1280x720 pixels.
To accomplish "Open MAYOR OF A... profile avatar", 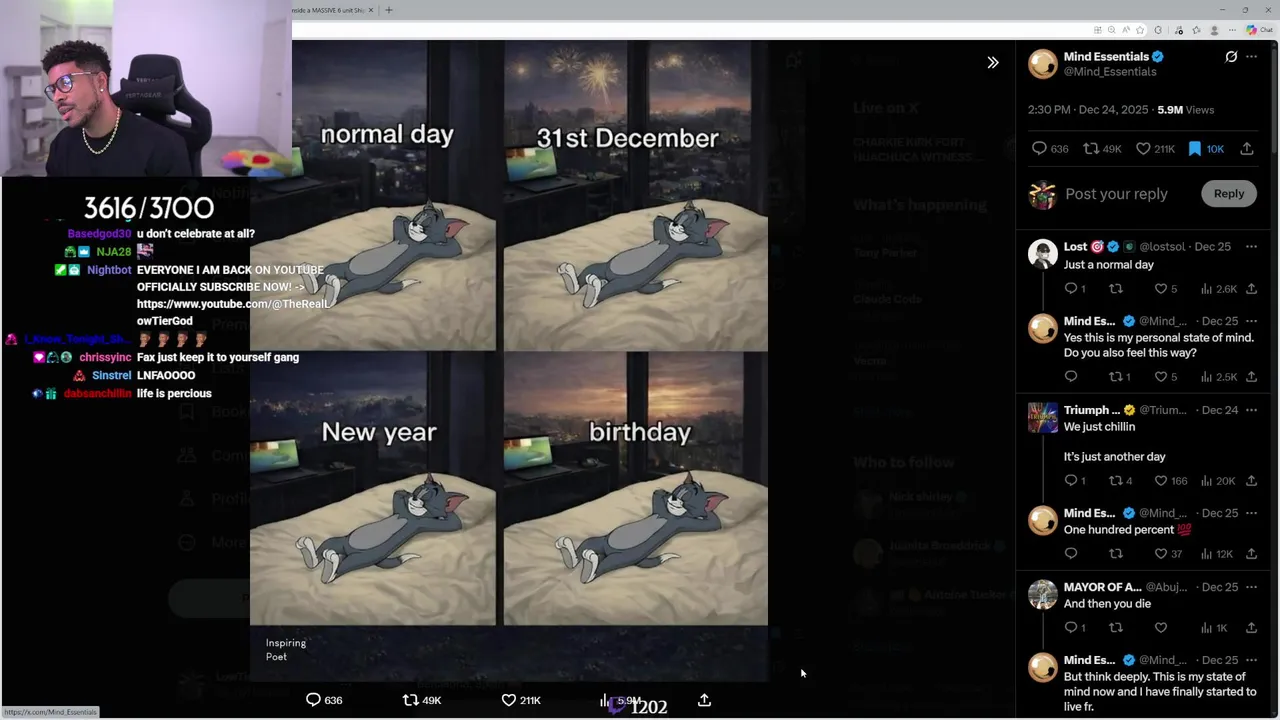I will (x=1043, y=595).
